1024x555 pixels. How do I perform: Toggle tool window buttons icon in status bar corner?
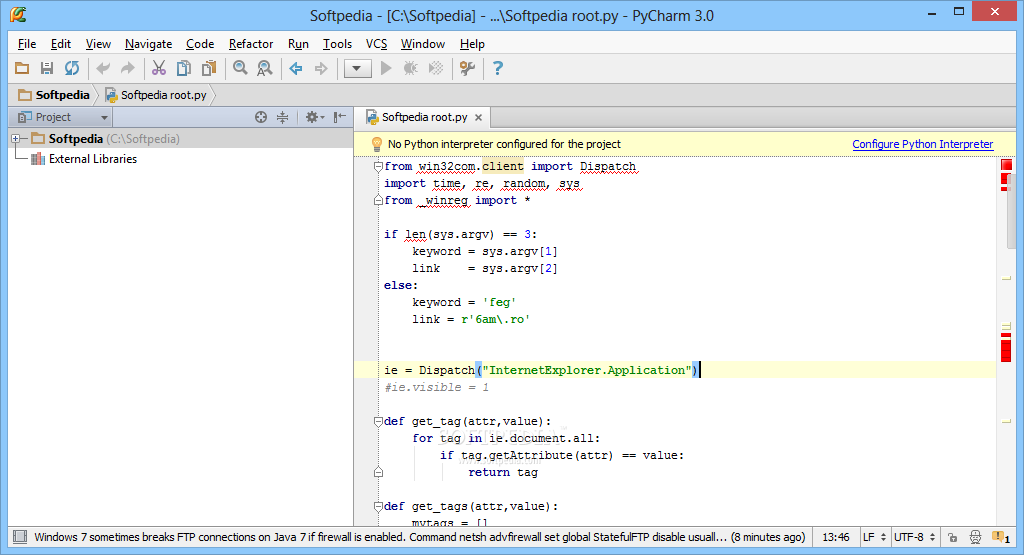tap(20, 537)
